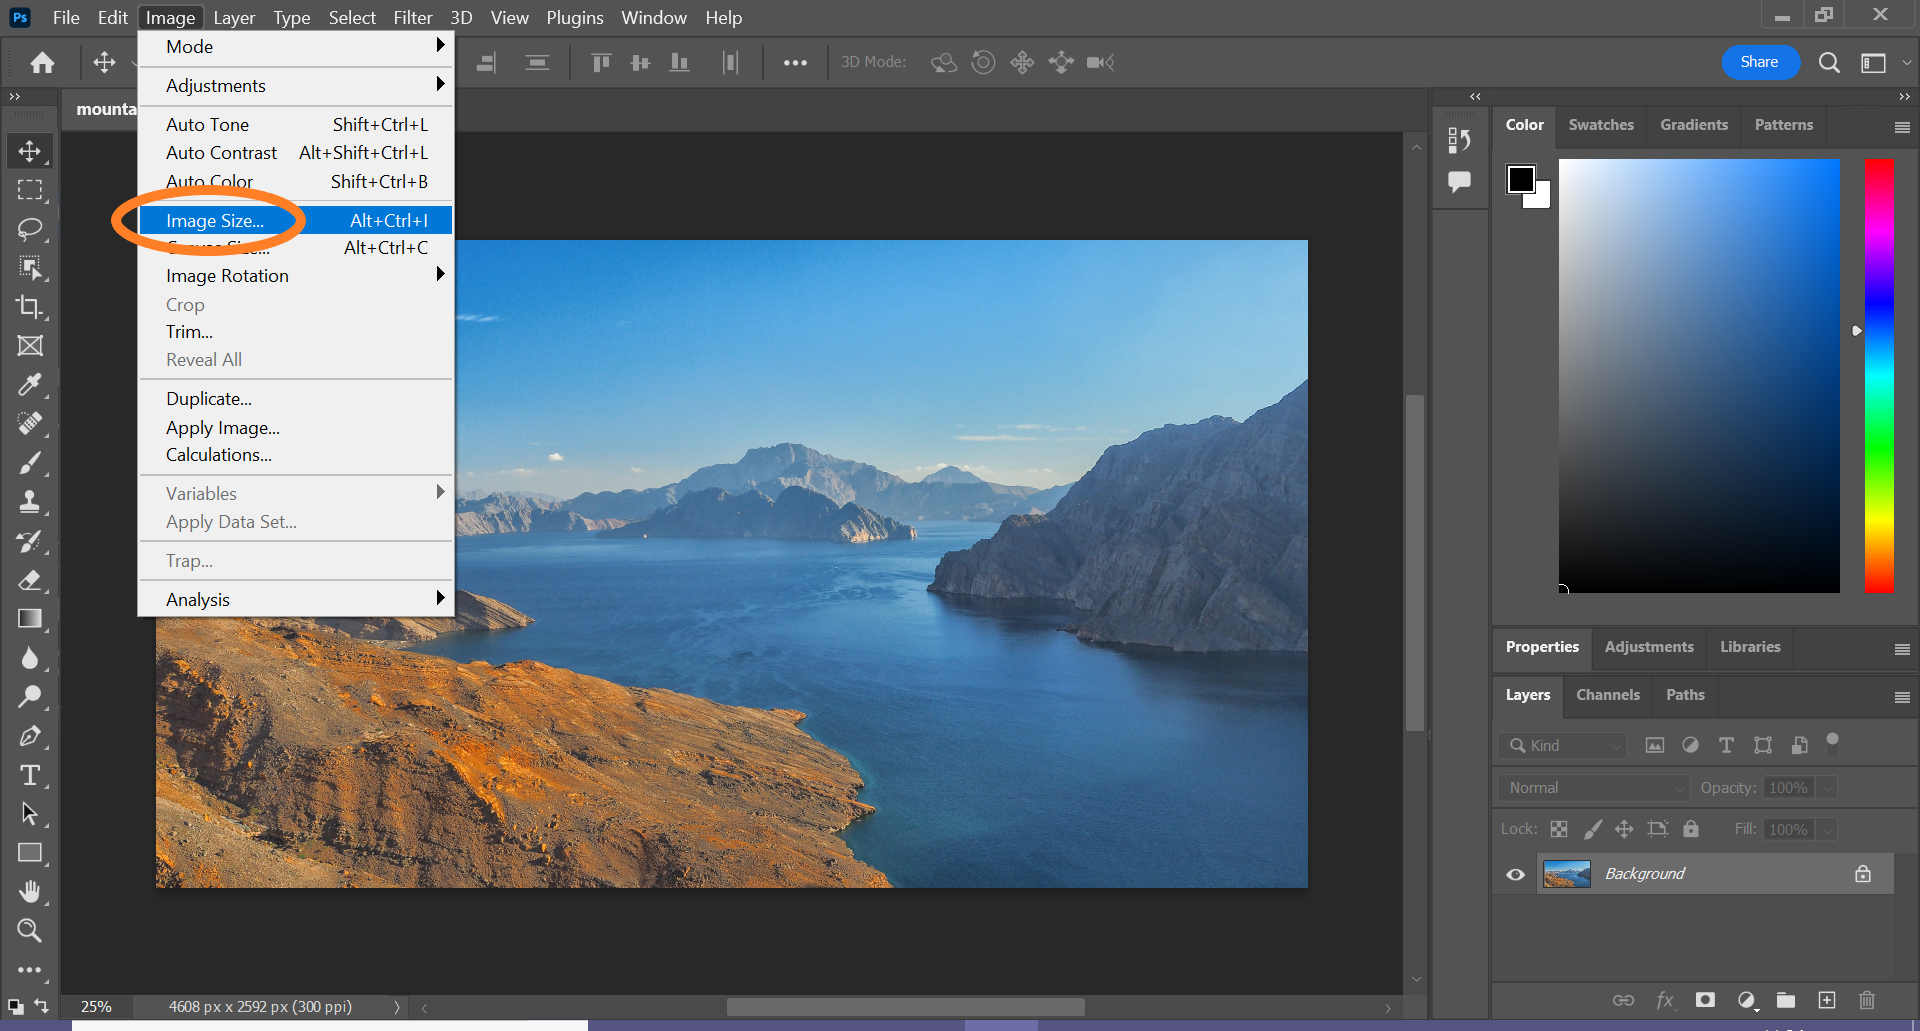Choose Duplicate from the Image menu

pos(296,399)
